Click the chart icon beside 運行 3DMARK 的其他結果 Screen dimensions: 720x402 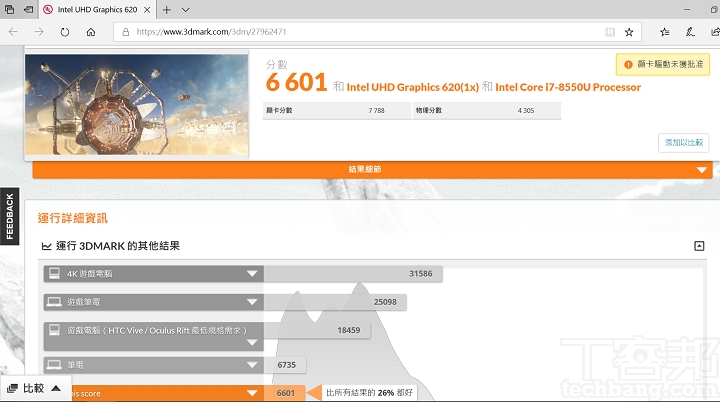pos(46,246)
